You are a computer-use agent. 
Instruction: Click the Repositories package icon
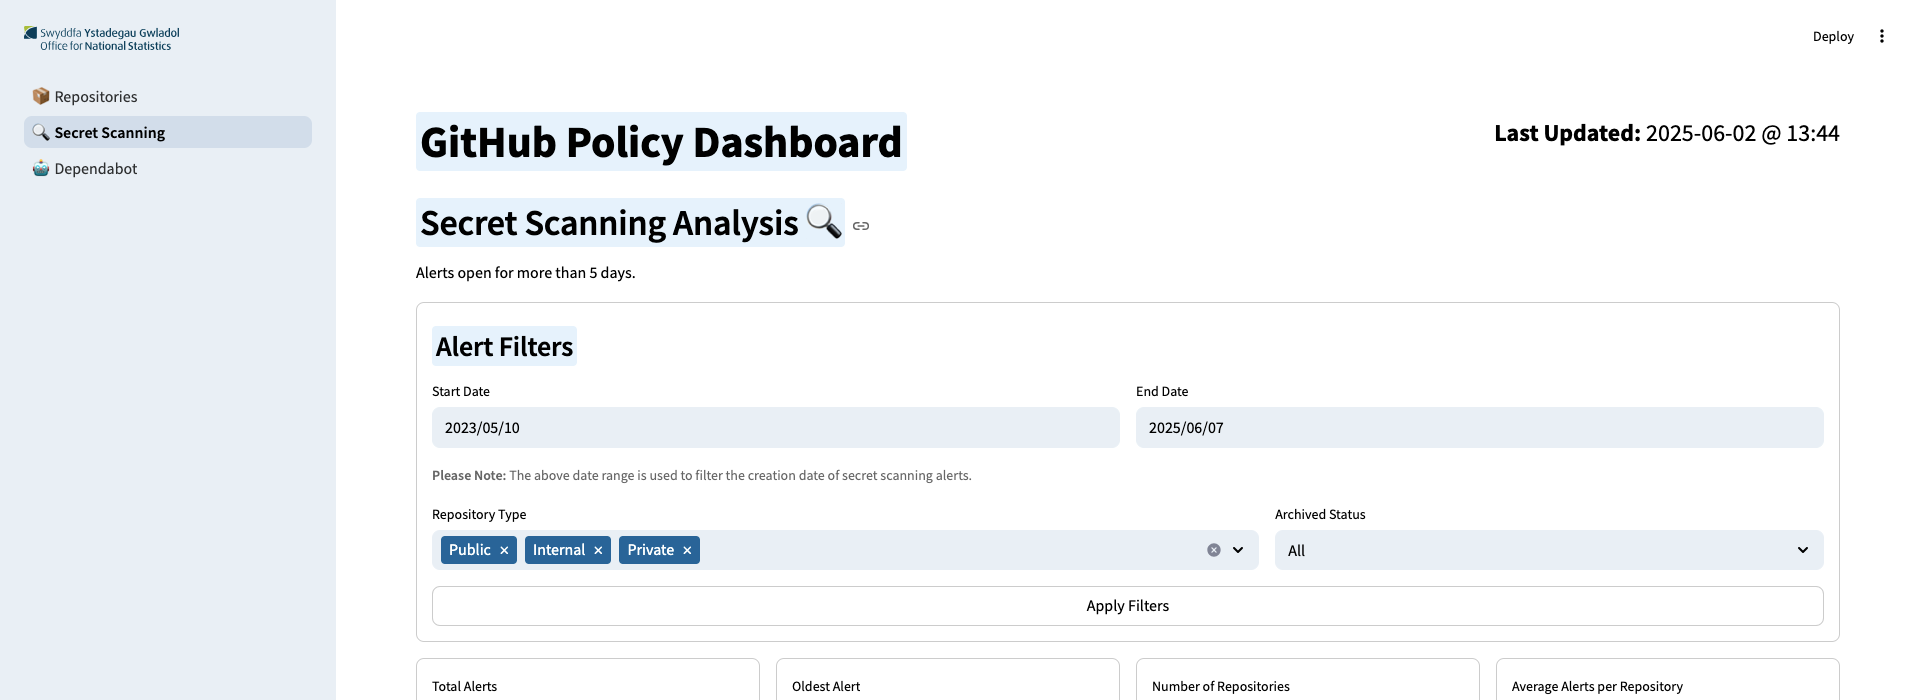pyautogui.click(x=41, y=96)
